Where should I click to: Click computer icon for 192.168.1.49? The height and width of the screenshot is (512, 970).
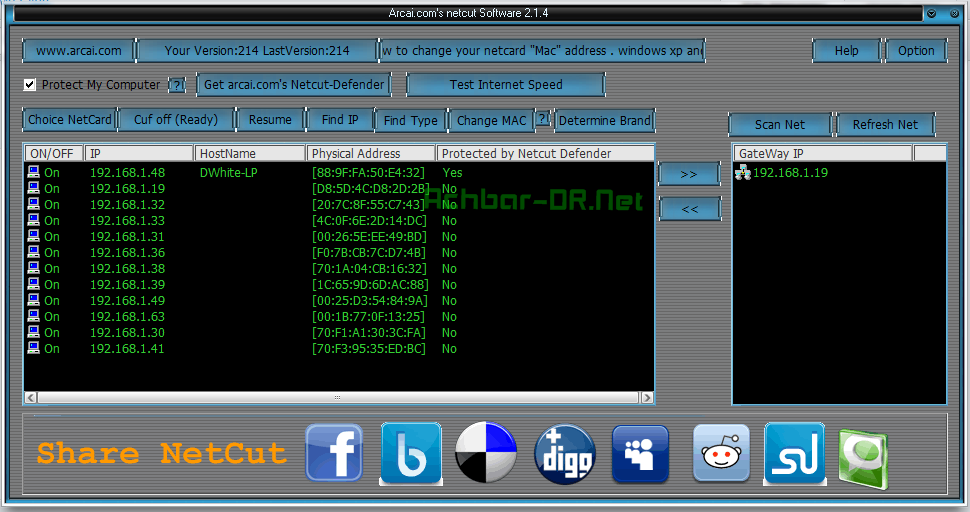click(33, 301)
